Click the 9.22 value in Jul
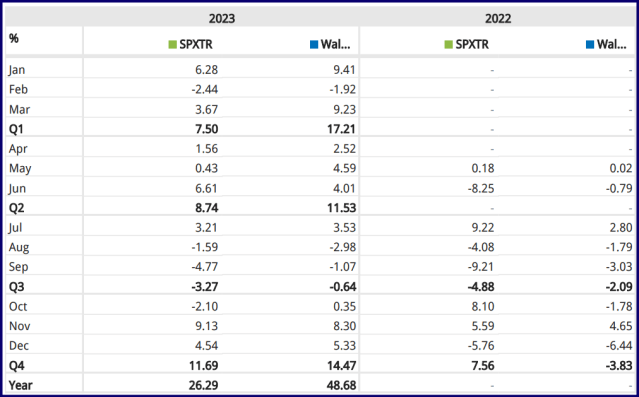 click(x=483, y=227)
